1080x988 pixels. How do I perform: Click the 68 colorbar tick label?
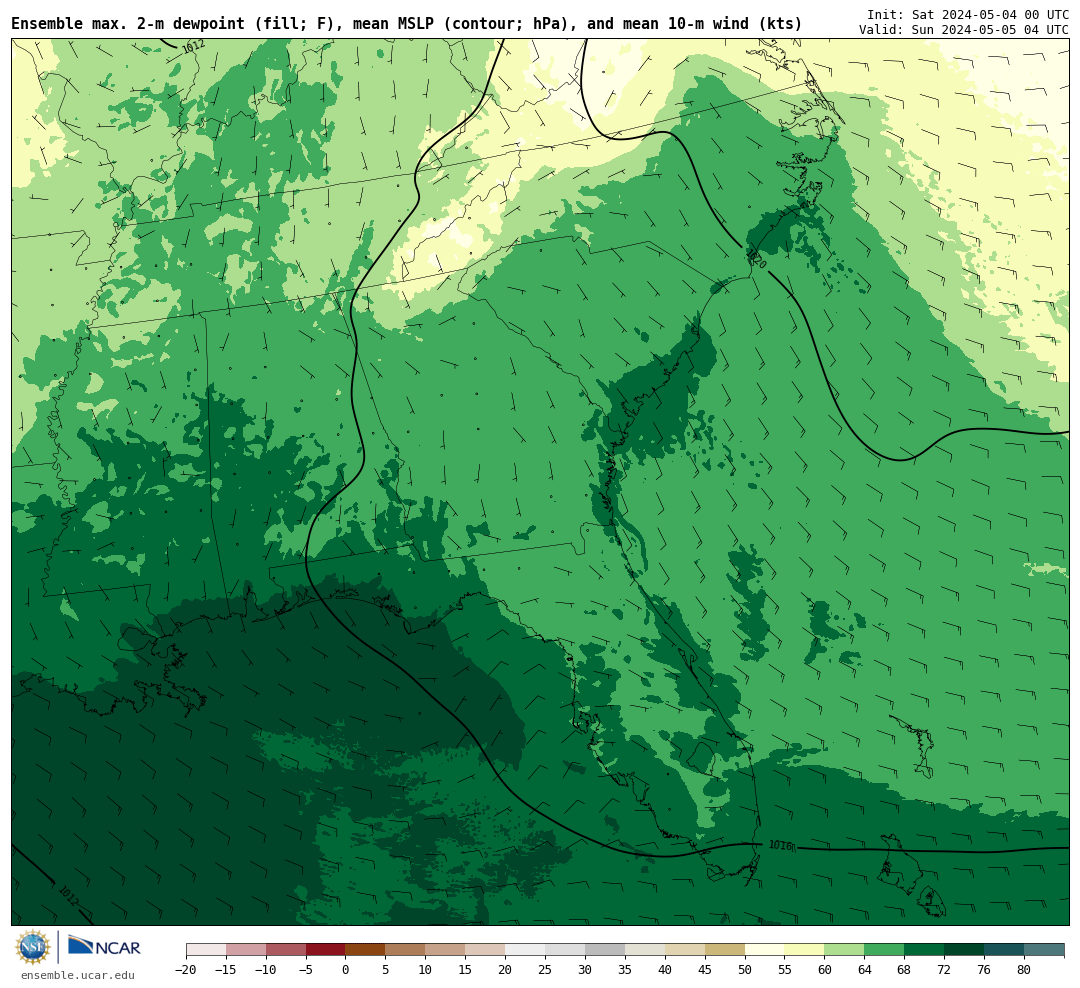click(905, 969)
